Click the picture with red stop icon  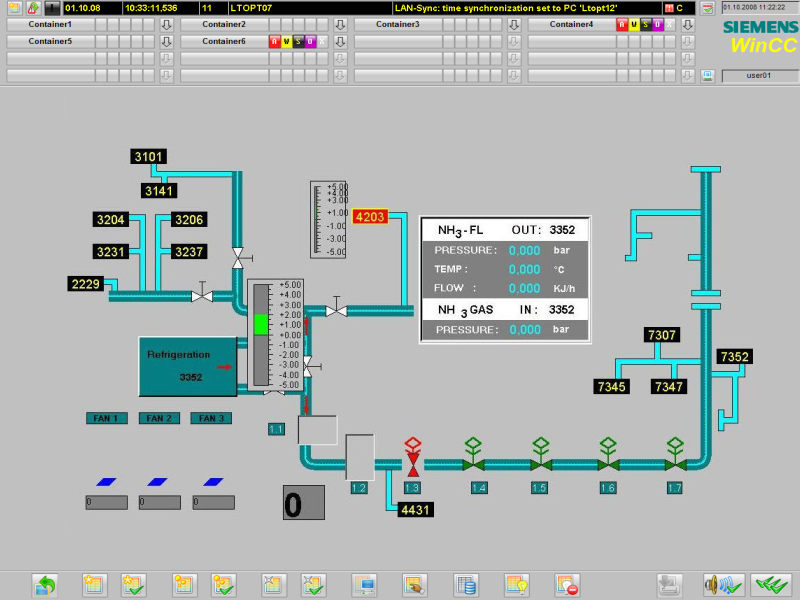[x=567, y=584]
